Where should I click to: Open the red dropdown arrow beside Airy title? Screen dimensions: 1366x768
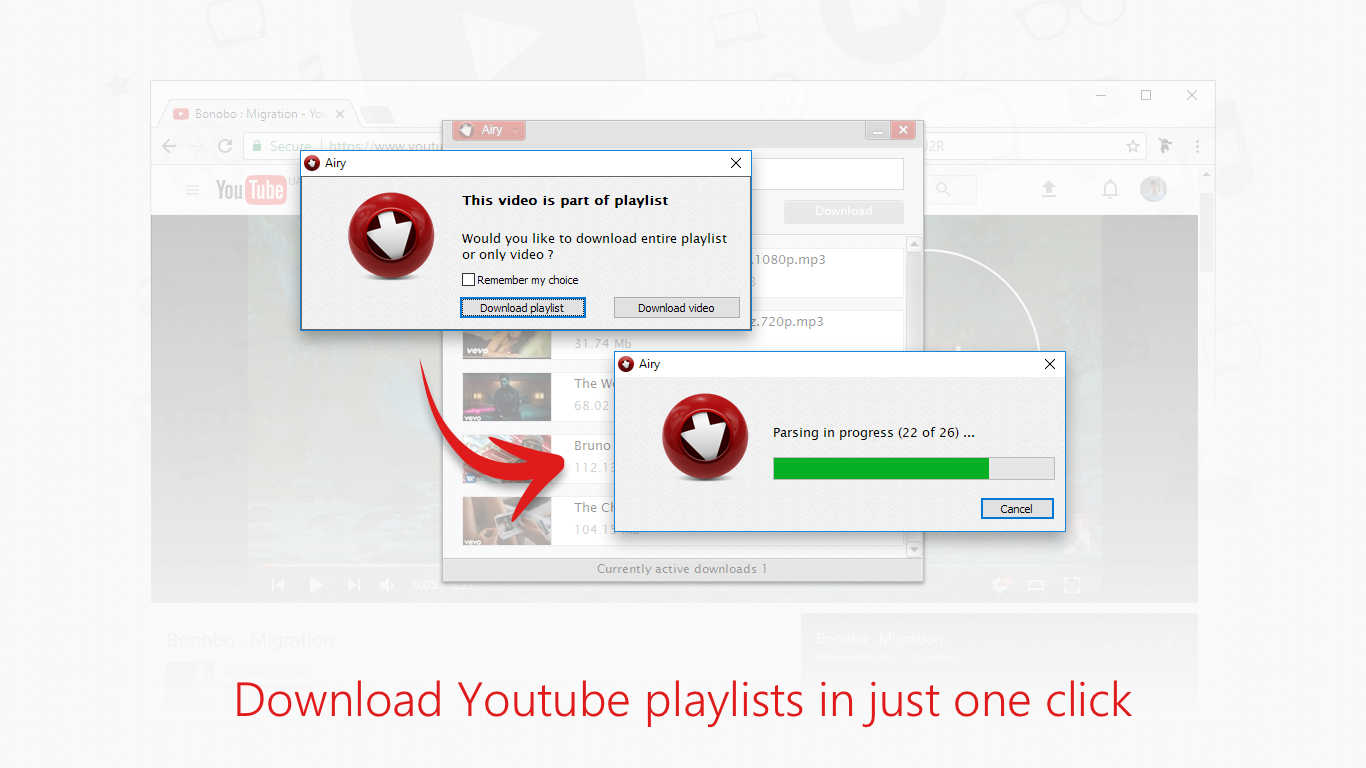click(516, 130)
